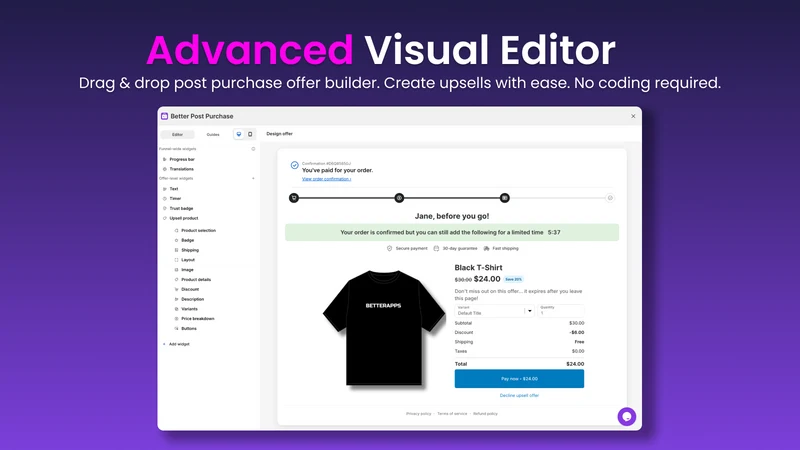Click the Trust badge widget icon
Image resolution: width=800 pixels, height=450 pixels.
[164, 208]
